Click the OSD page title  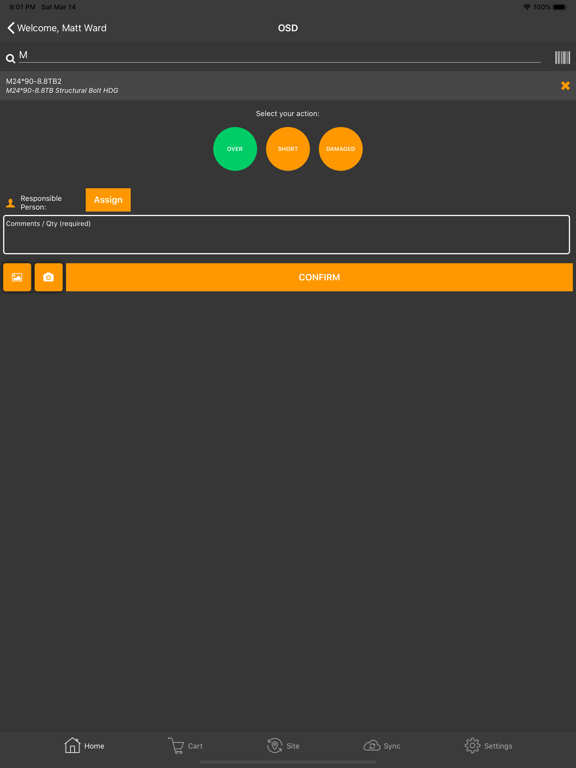click(x=288, y=28)
